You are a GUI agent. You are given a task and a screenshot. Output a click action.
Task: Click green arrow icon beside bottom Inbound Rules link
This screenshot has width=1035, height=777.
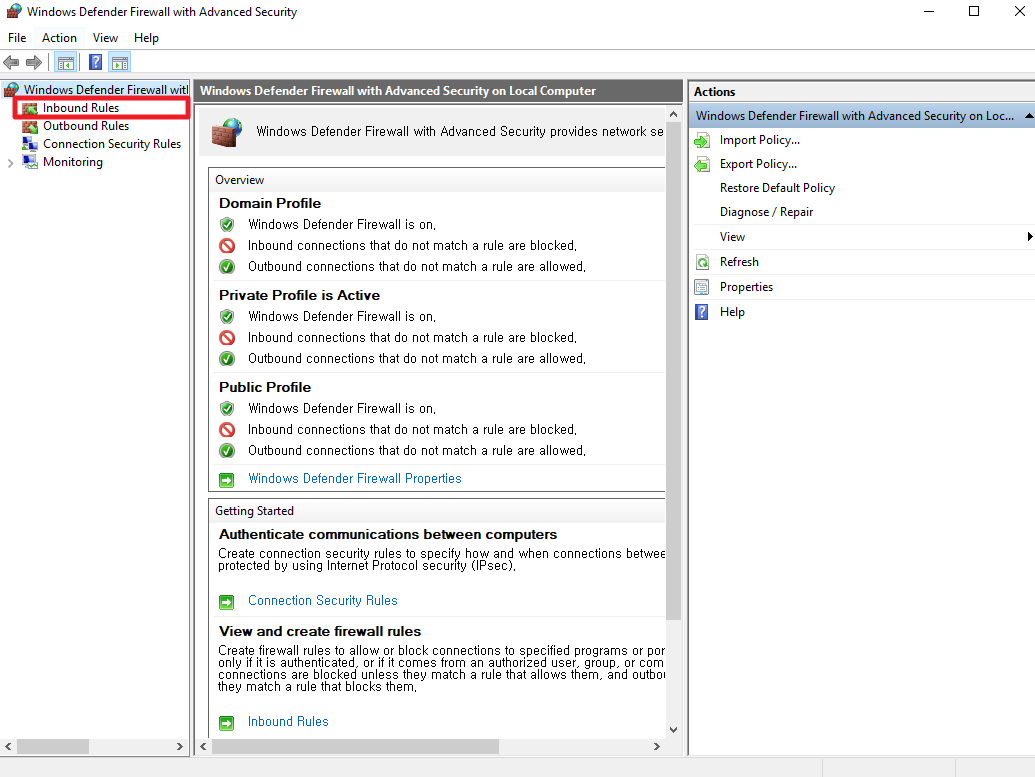point(226,724)
